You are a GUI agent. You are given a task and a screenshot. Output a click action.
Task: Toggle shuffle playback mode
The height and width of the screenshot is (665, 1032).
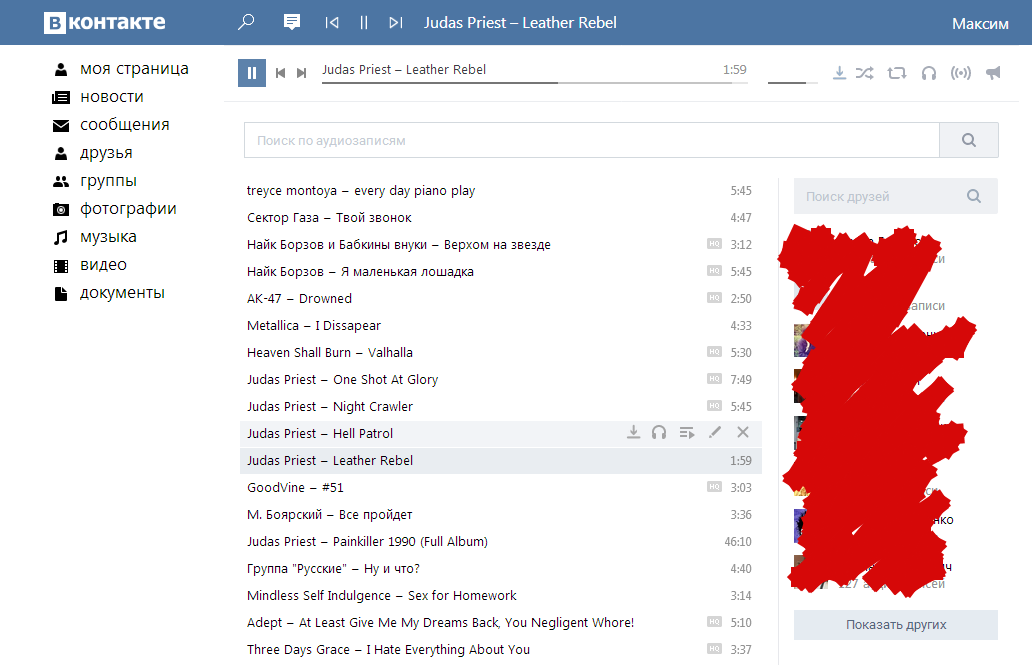click(x=865, y=72)
